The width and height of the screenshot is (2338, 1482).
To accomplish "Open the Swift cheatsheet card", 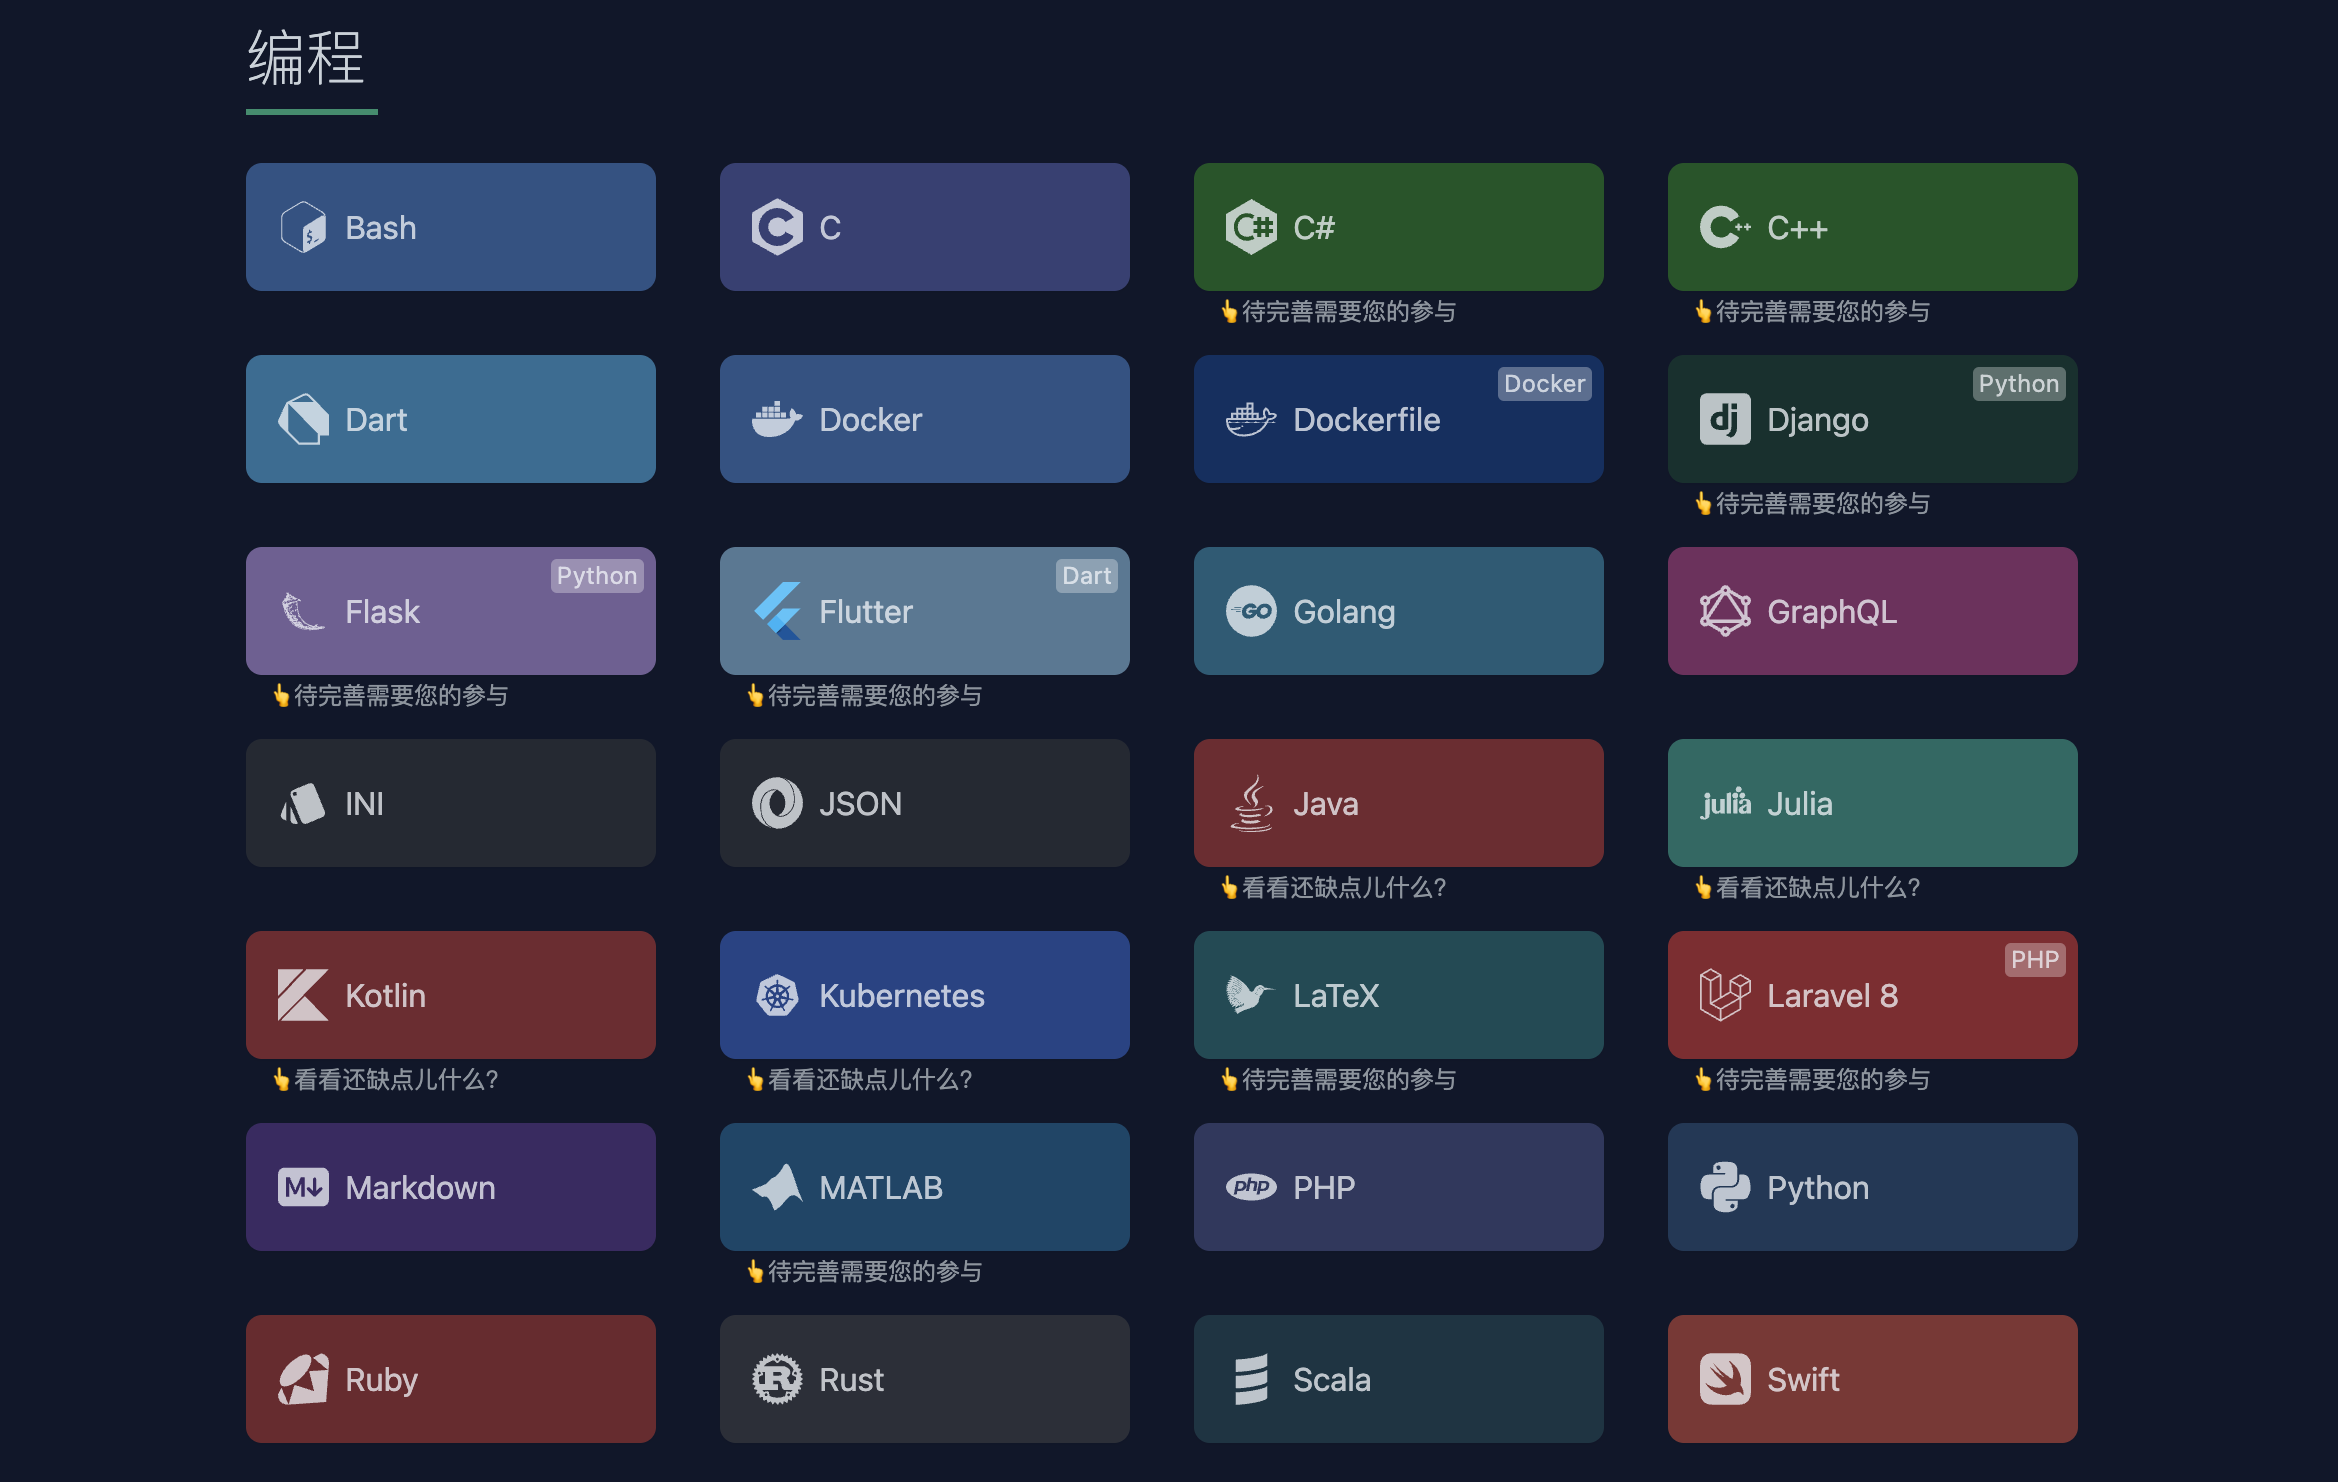I will coord(1873,1379).
